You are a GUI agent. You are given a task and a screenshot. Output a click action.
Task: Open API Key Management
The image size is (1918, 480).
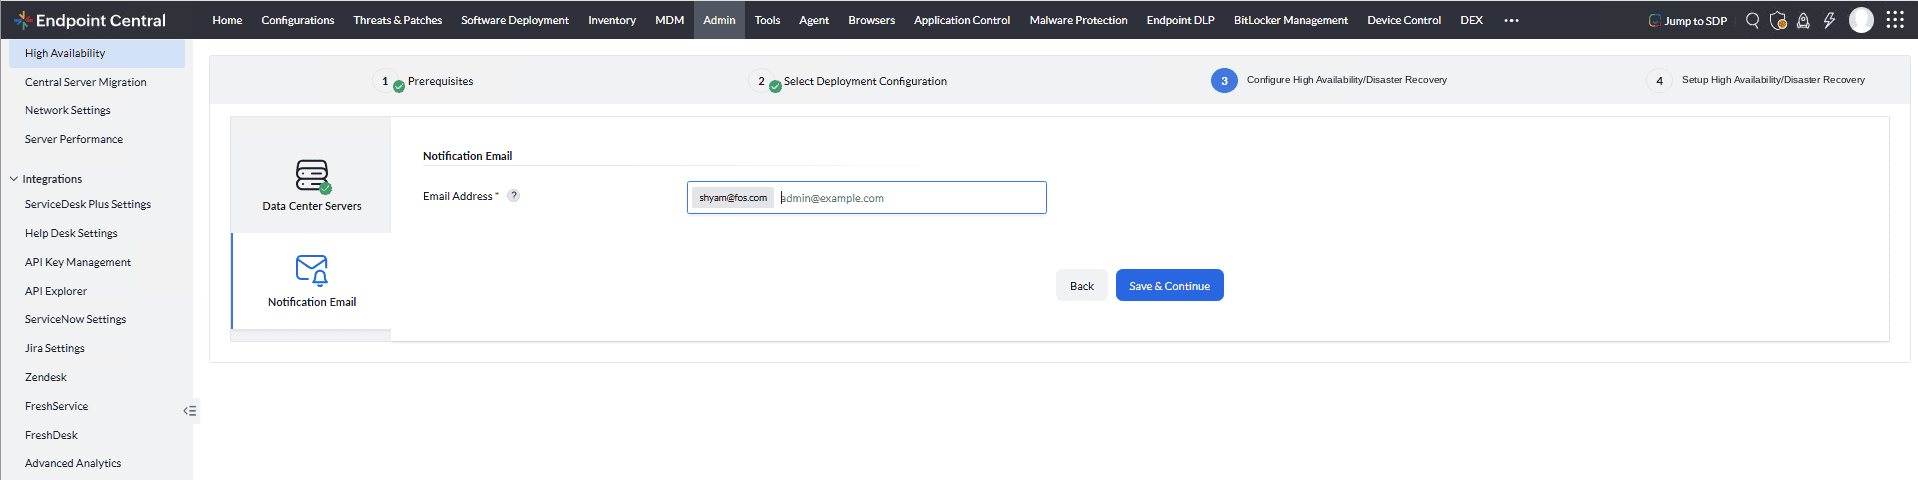pyautogui.click(x=78, y=262)
